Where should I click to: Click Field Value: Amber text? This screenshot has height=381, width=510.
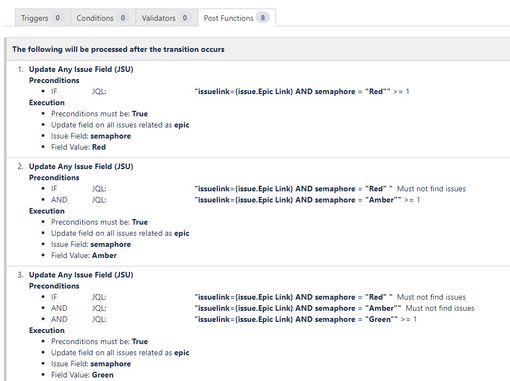(x=84, y=255)
